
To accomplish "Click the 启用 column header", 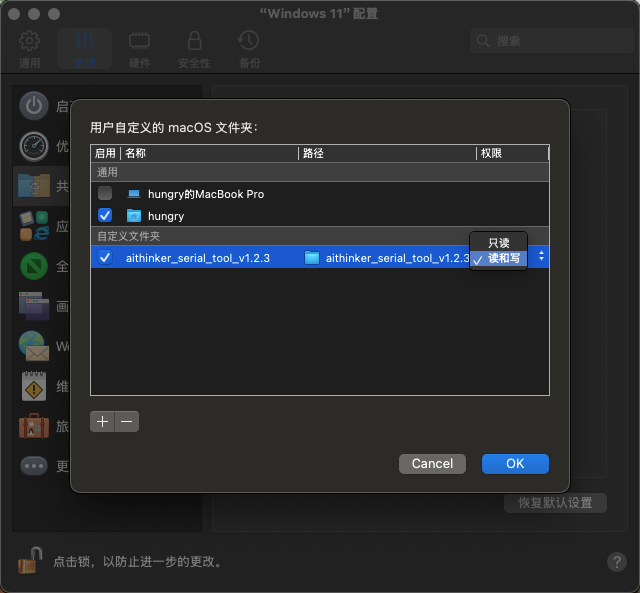I will tap(105, 153).
